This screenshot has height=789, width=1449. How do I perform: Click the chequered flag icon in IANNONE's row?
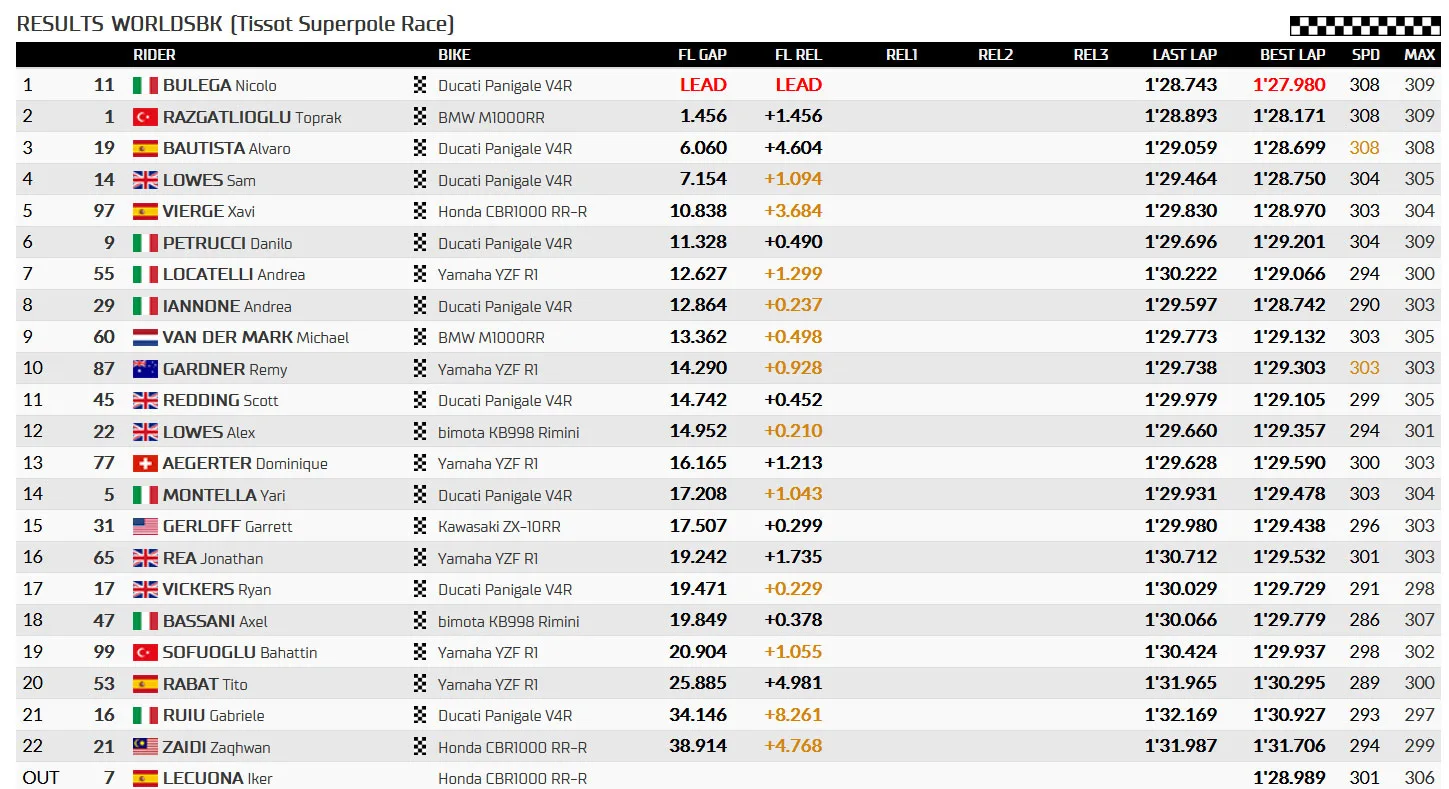pos(420,306)
